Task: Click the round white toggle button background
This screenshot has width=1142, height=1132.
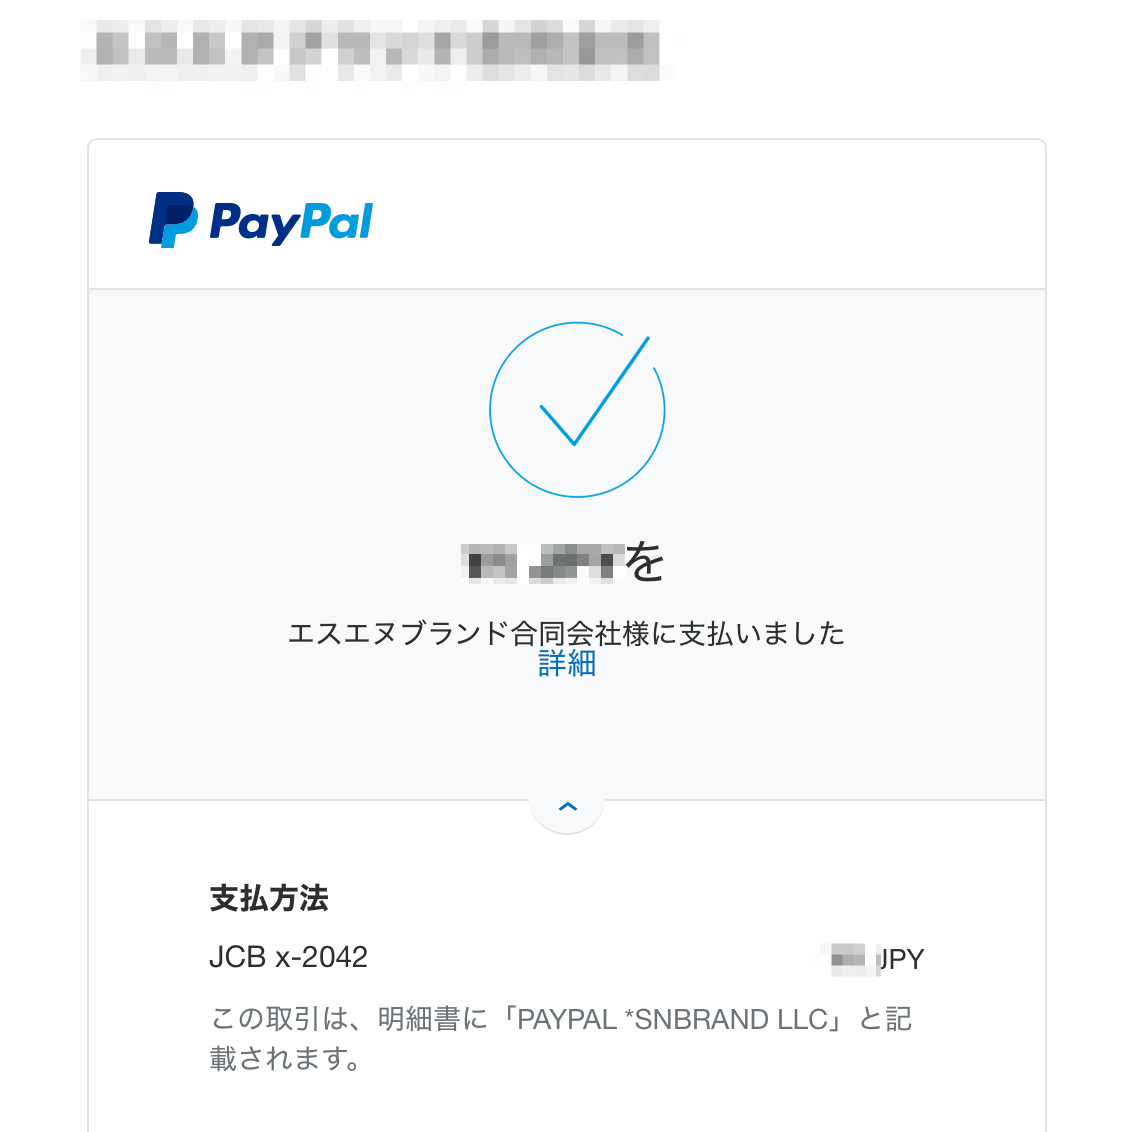Action: click(x=567, y=794)
